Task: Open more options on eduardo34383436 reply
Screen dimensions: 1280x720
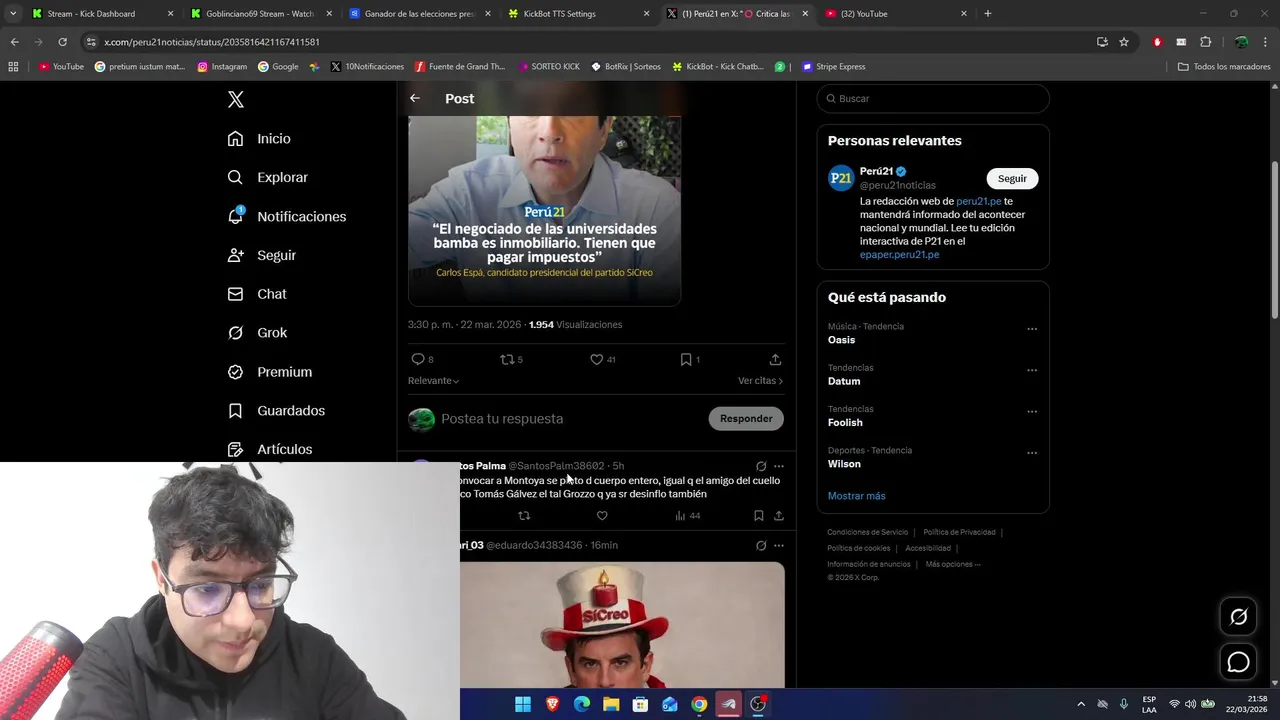Action: [x=779, y=546]
